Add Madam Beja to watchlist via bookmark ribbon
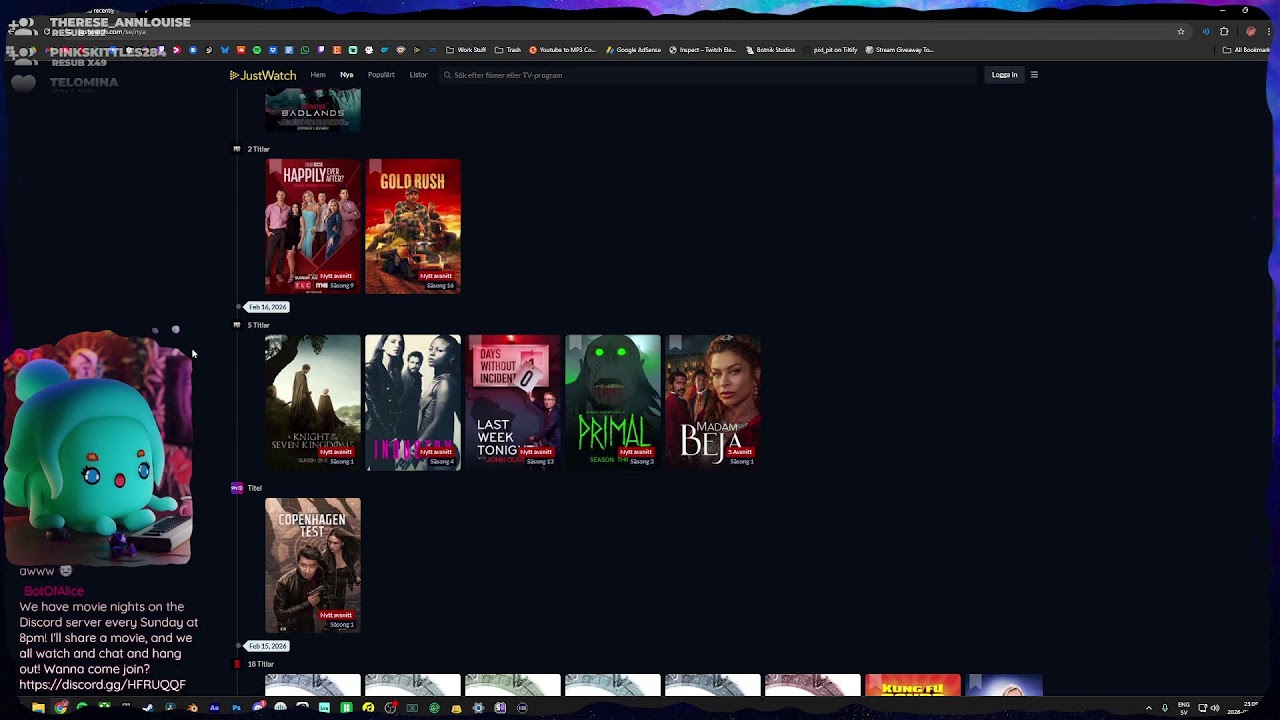Image resolution: width=1280 pixels, height=720 pixels. [x=675, y=344]
